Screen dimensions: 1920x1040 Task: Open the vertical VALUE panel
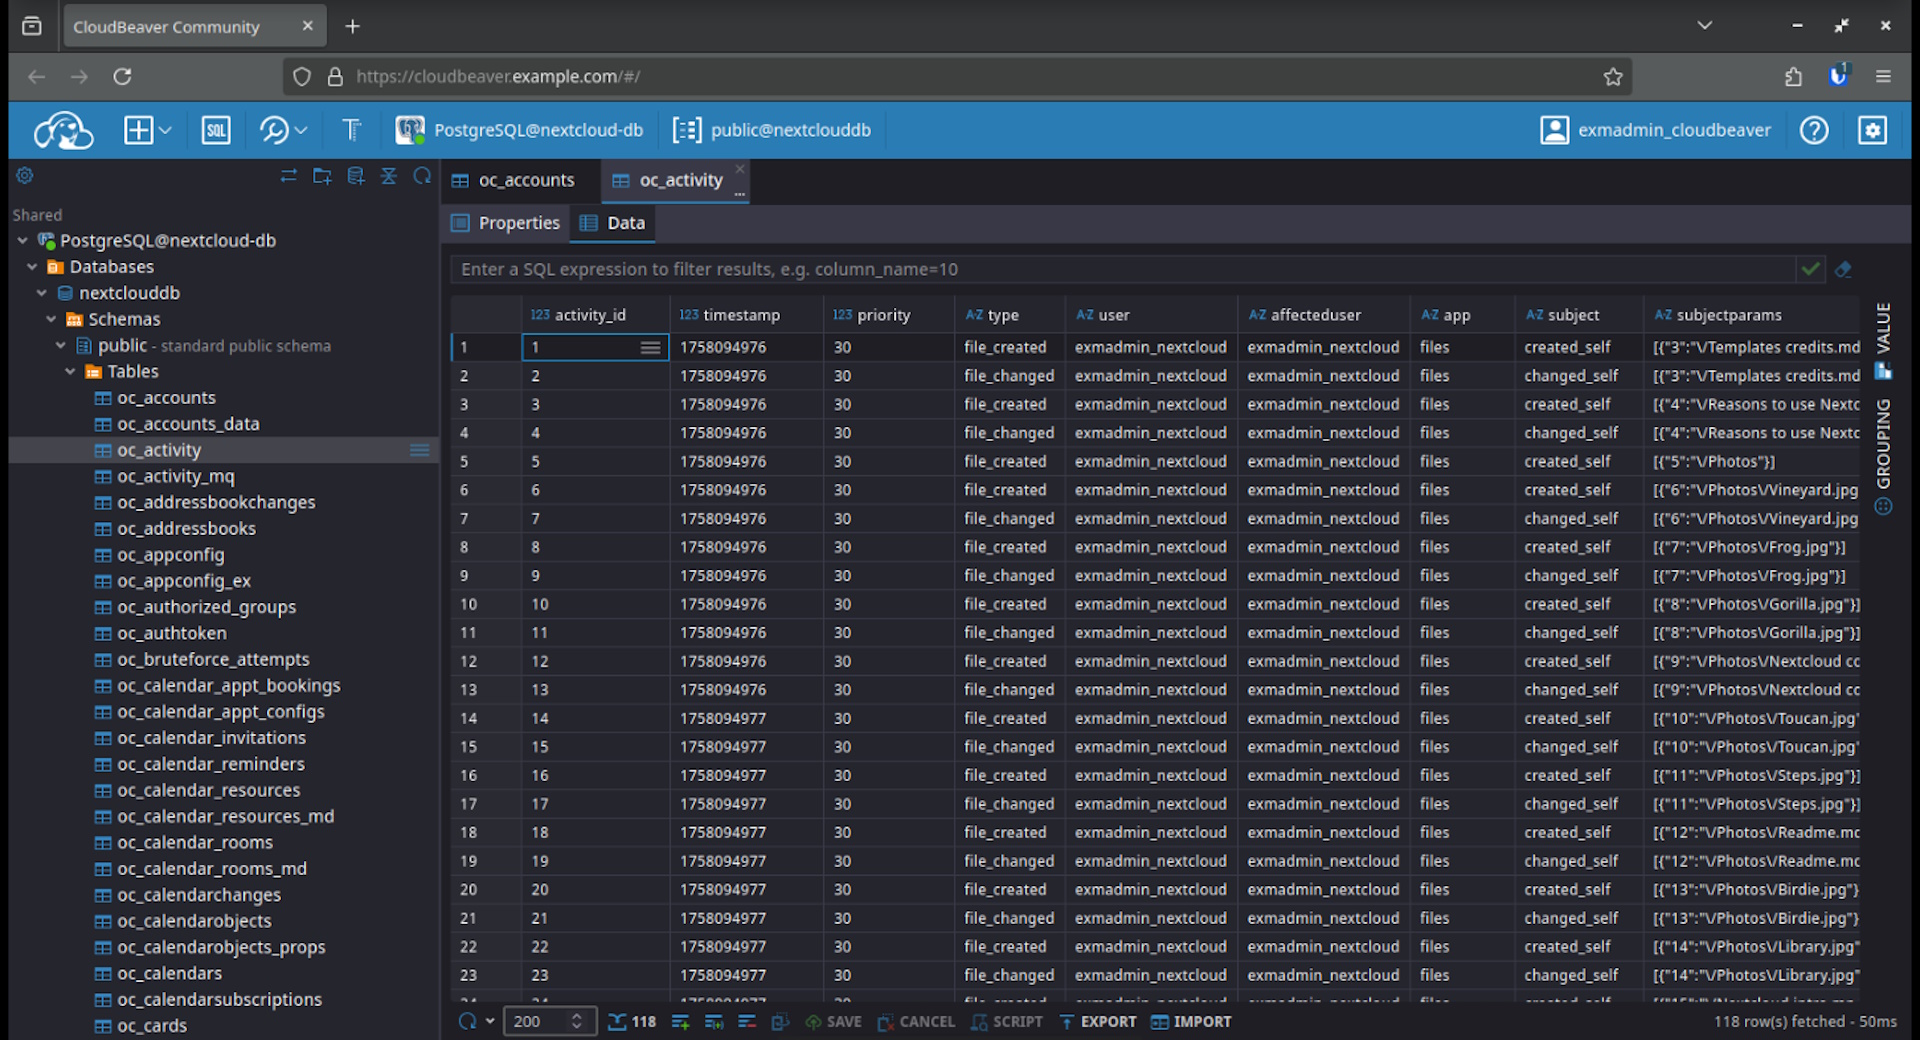(1883, 328)
